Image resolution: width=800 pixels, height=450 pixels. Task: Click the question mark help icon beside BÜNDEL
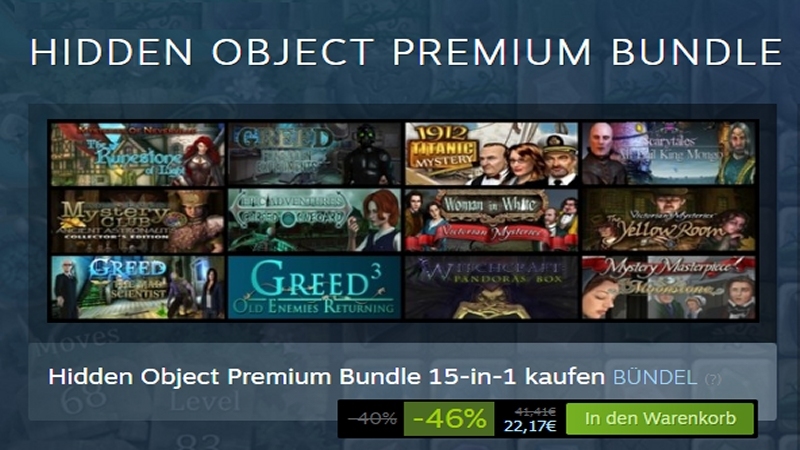tap(713, 379)
